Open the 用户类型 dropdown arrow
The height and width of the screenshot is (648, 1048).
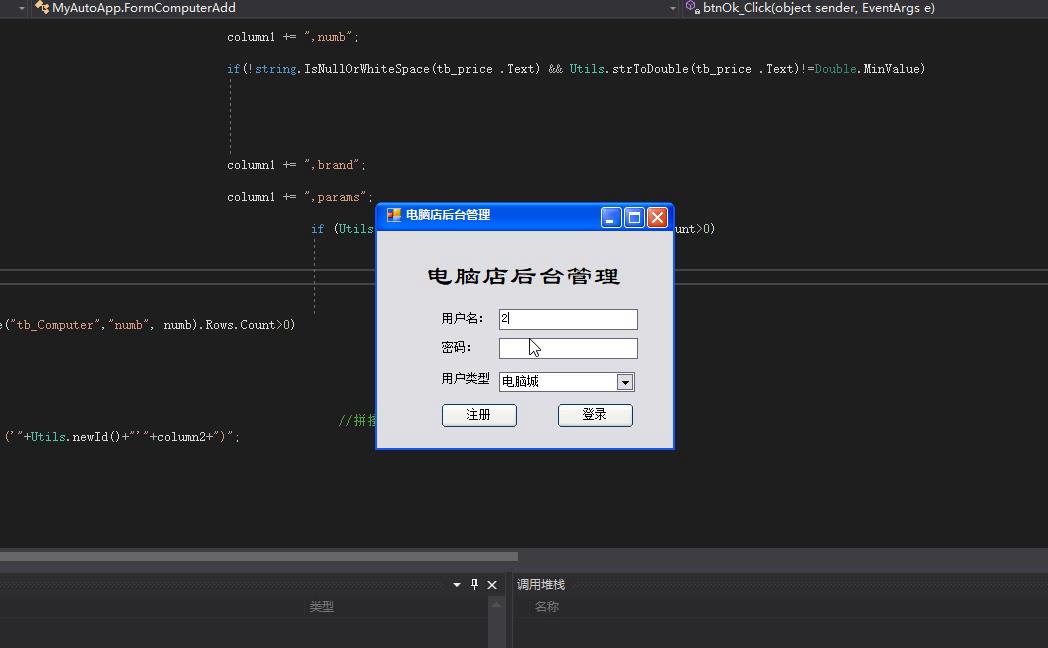click(625, 382)
